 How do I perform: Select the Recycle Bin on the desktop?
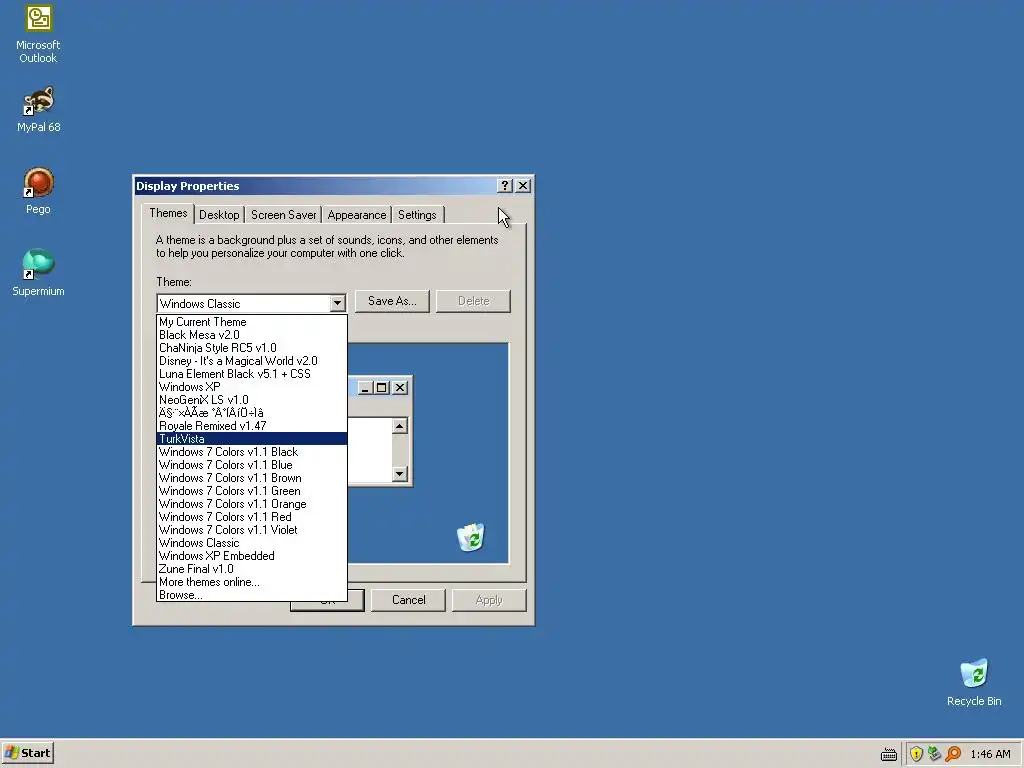974,682
